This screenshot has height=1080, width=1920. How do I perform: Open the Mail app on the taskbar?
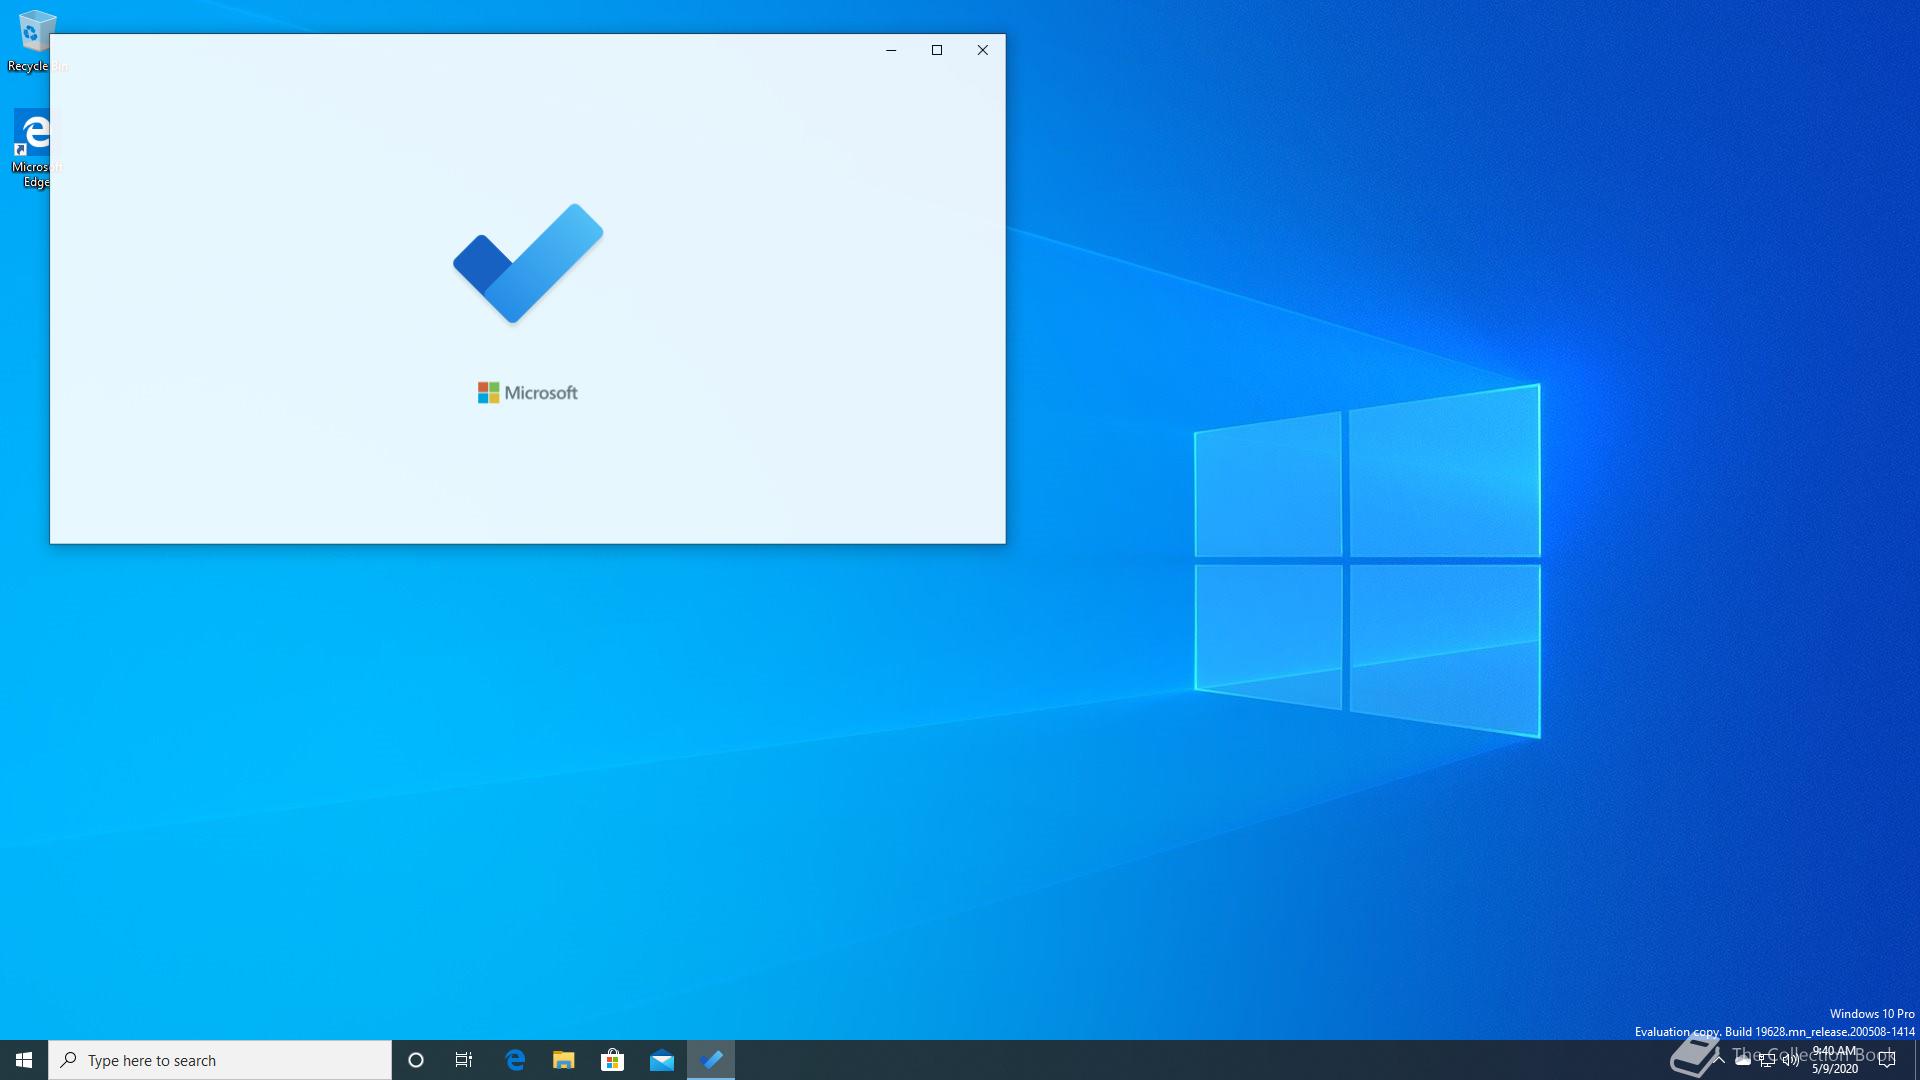662,1060
